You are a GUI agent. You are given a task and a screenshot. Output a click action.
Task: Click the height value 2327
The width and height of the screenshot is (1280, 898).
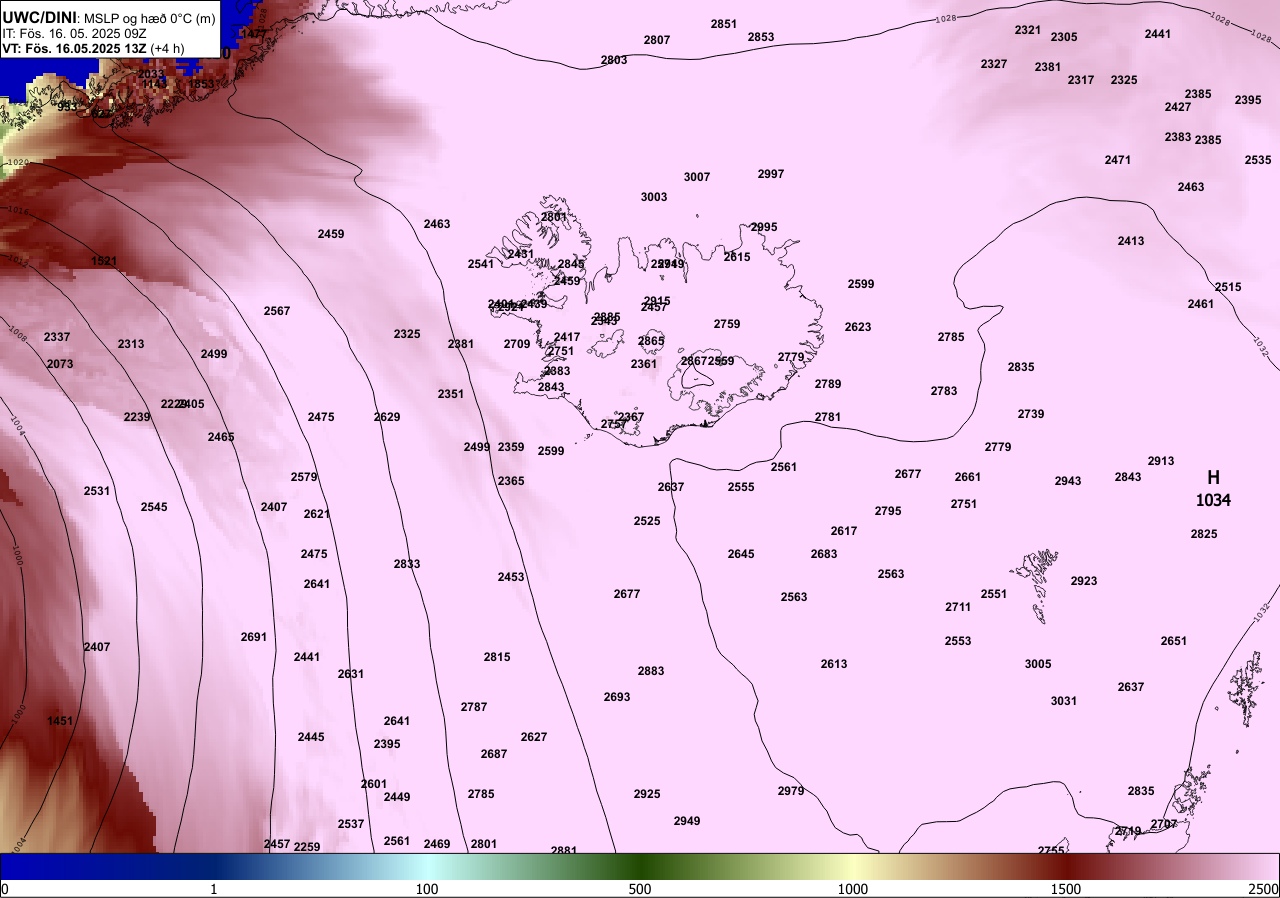click(x=994, y=64)
